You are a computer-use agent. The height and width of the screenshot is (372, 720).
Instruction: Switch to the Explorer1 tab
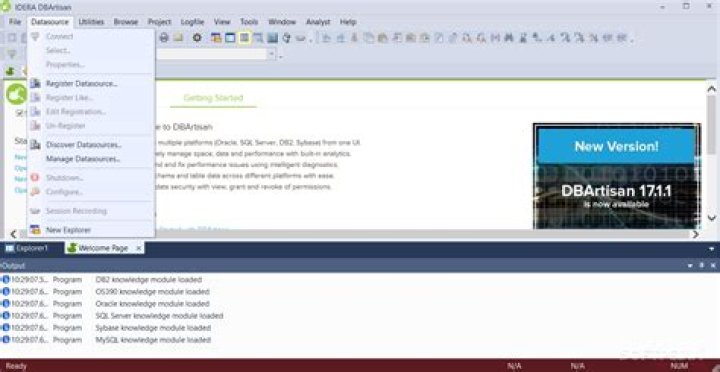point(27,248)
